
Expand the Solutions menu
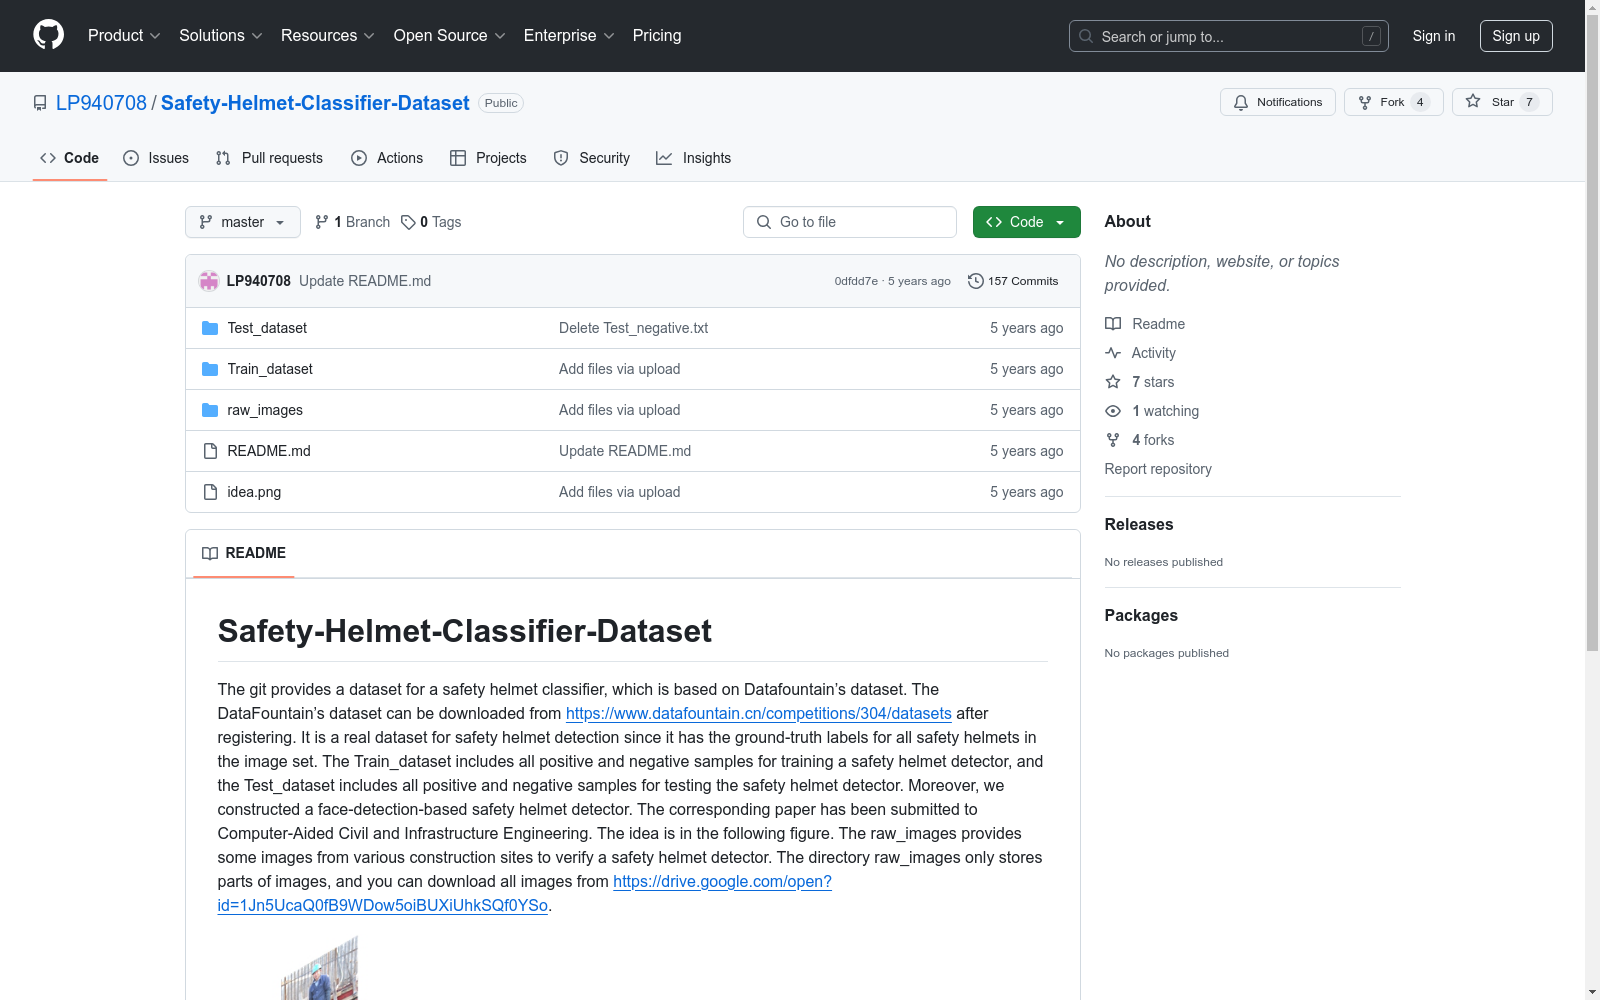(x=221, y=36)
